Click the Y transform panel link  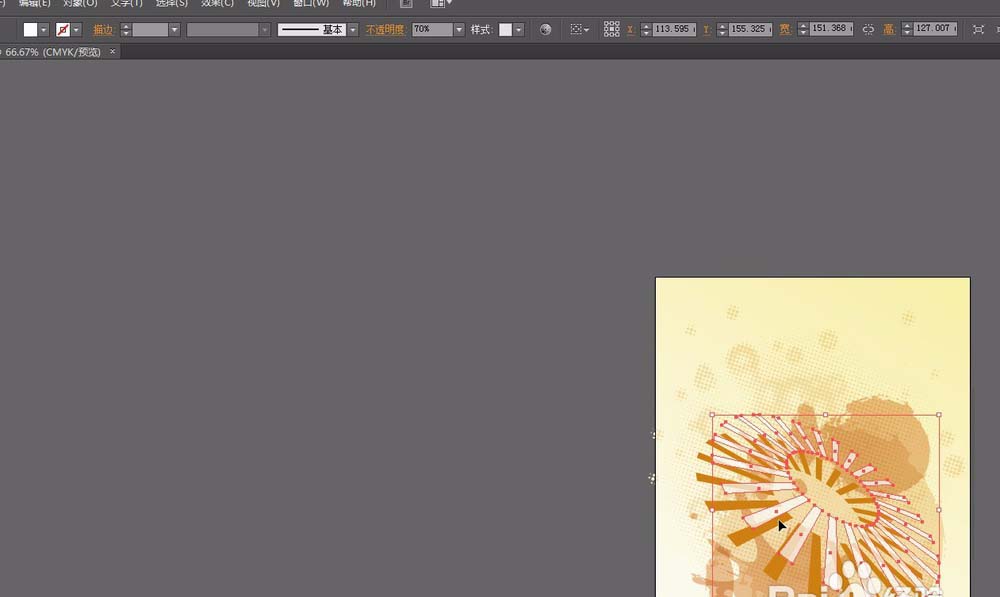707,29
